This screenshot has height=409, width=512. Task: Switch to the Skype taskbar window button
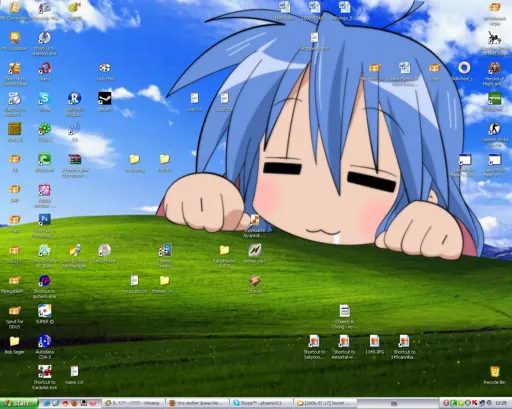[x=261, y=403]
